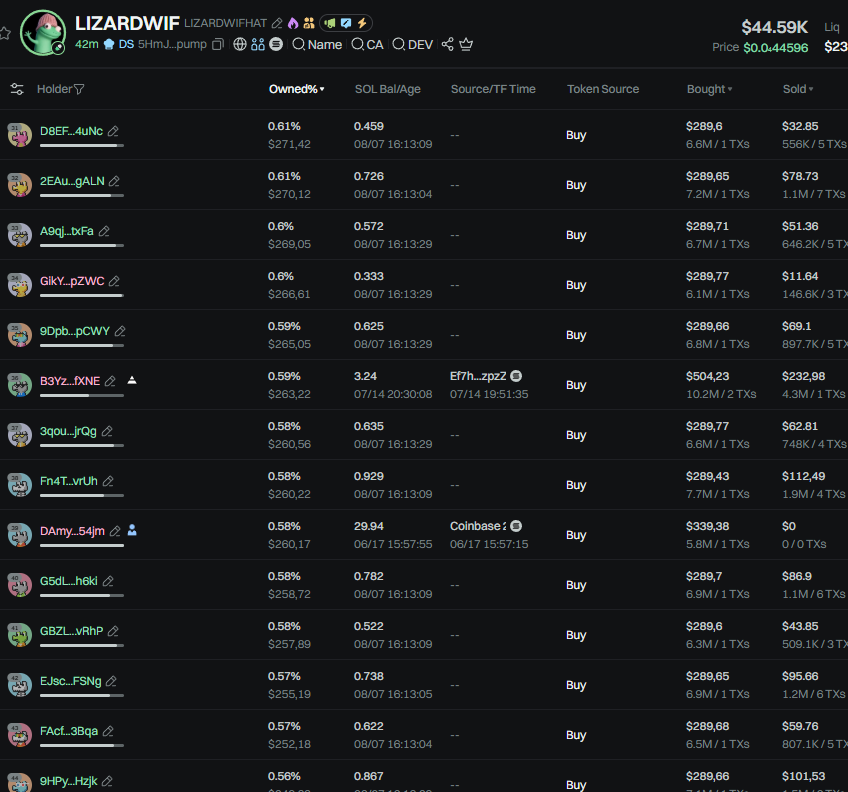Click the purple flame icon
This screenshot has width=848, height=792.
pos(293,23)
